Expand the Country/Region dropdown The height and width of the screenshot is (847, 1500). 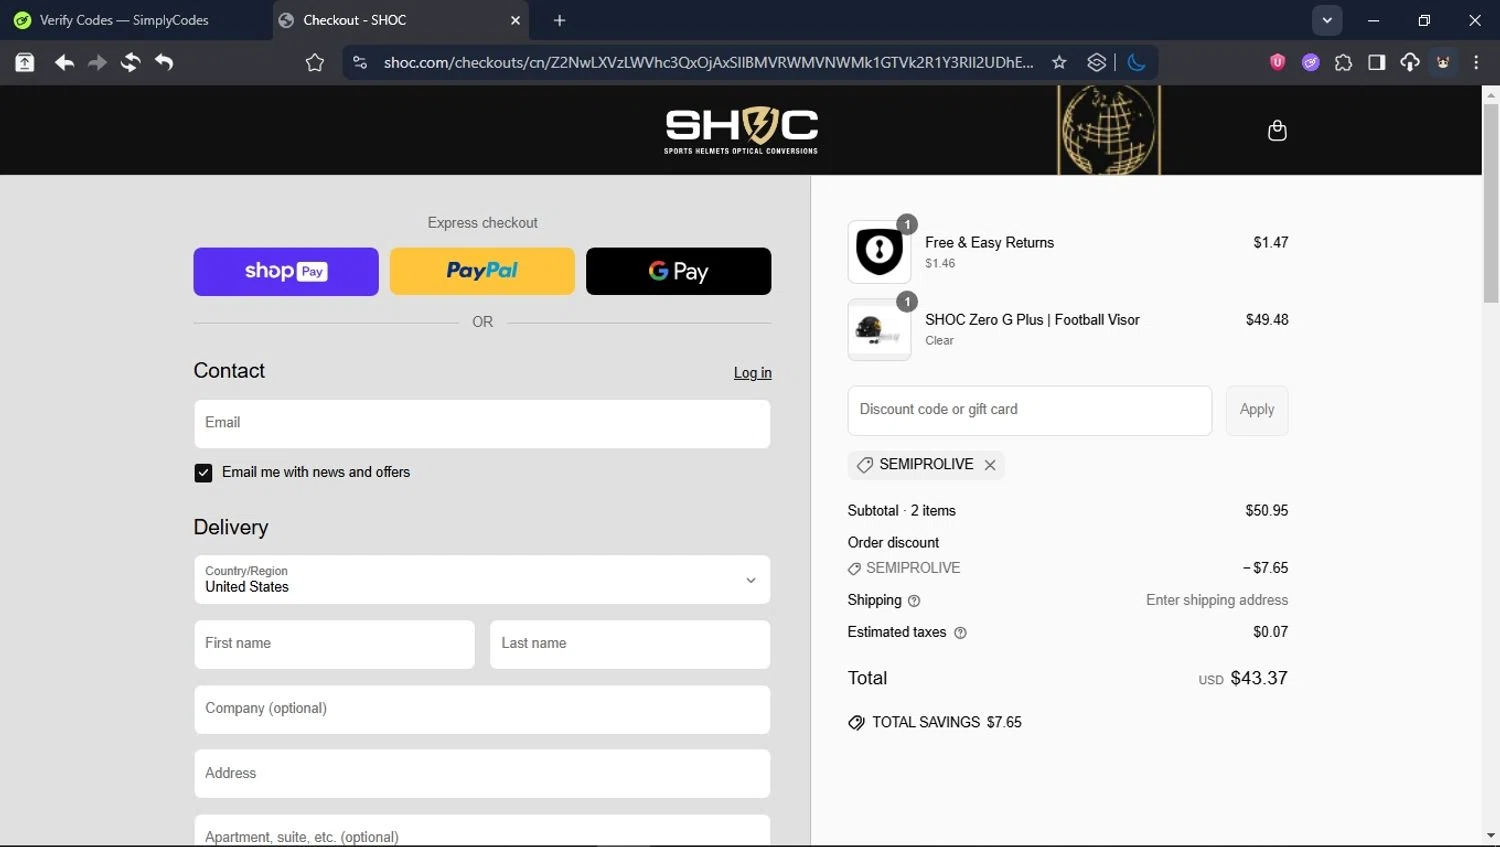(482, 580)
